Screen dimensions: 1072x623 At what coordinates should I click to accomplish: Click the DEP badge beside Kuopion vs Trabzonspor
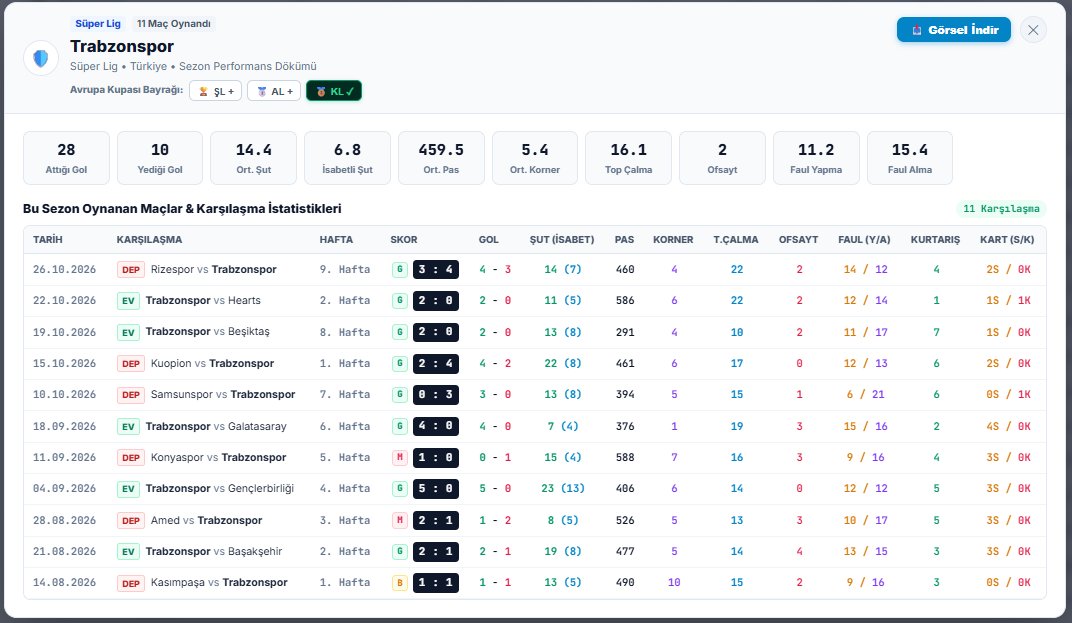click(131, 364)
